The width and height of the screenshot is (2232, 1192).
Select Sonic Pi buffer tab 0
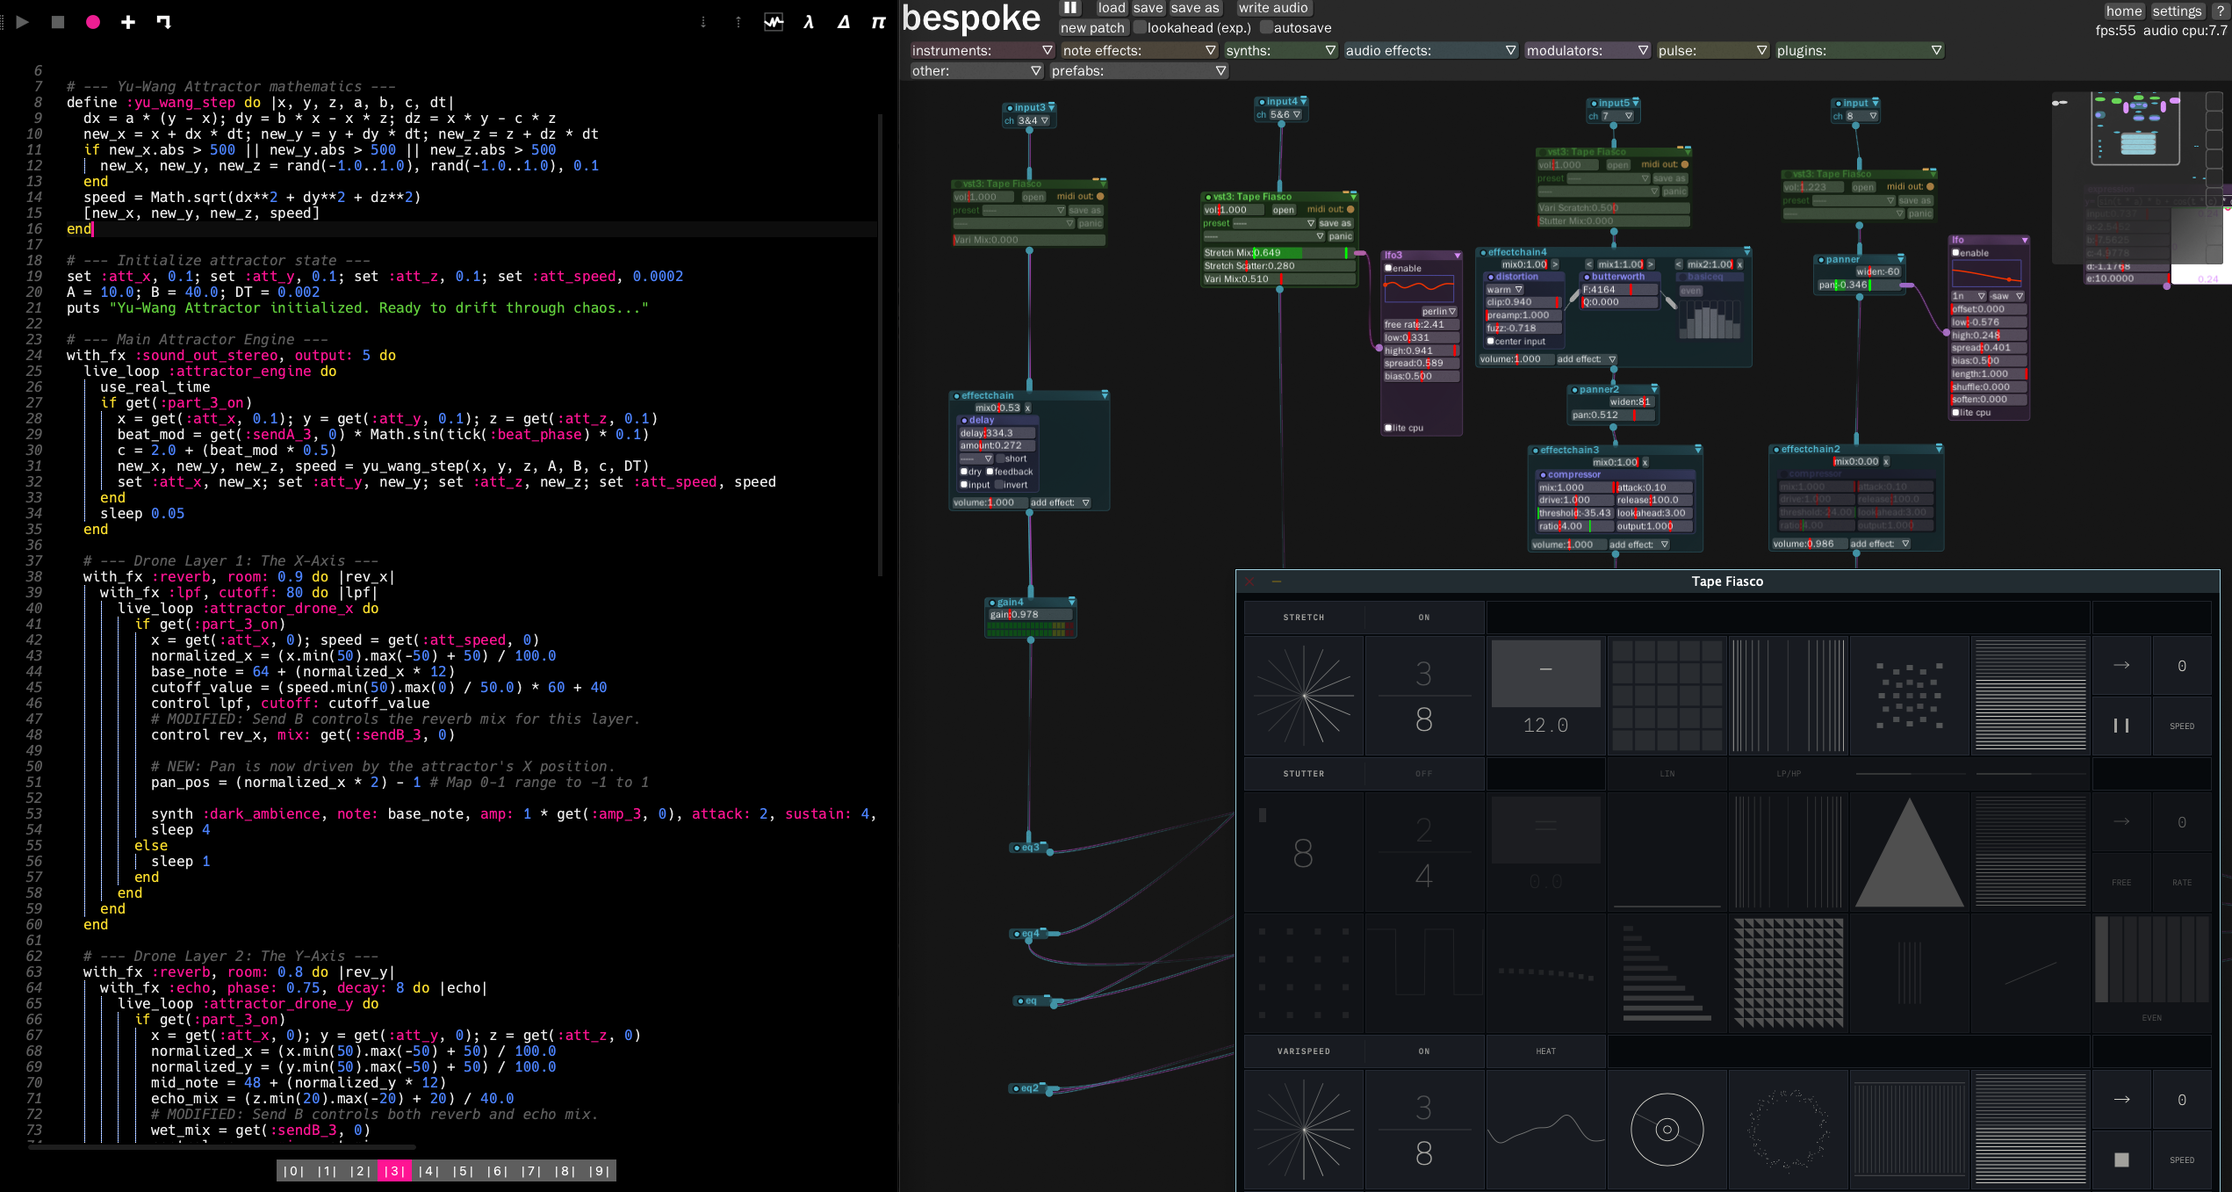(x=294, y=1171)
